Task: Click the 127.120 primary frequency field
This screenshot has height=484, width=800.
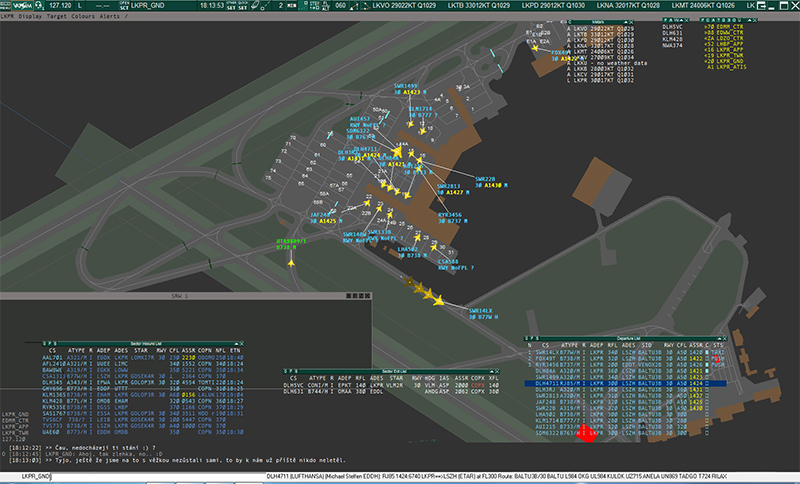Action: click(60, 5)
